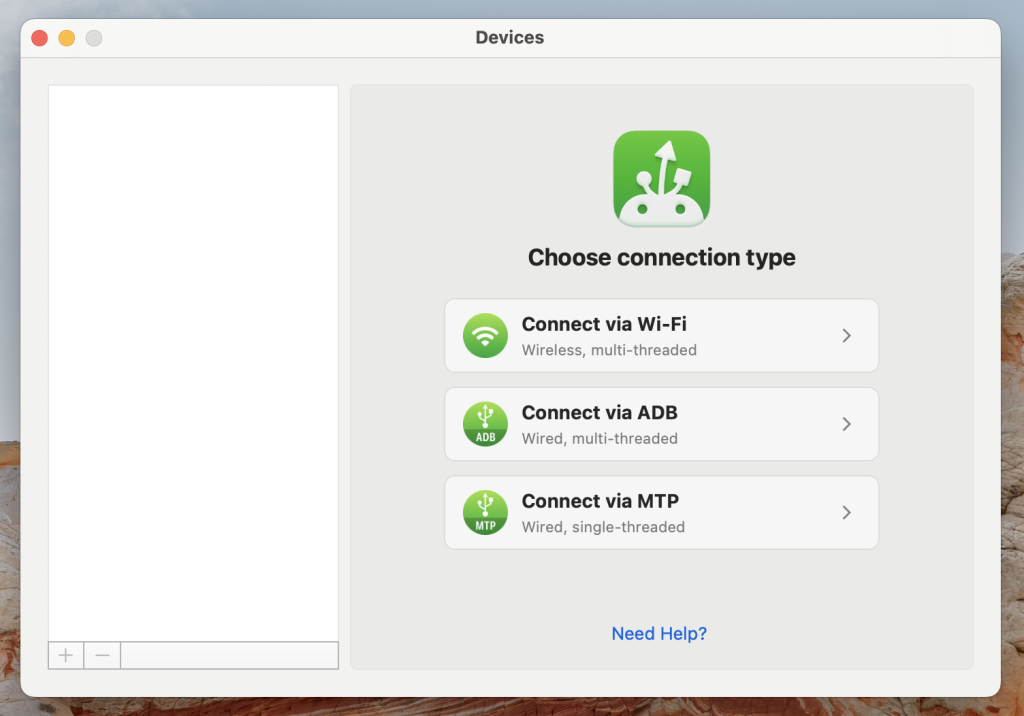
Task: Click the green ADB USB icon
Action: pos(485,424)
